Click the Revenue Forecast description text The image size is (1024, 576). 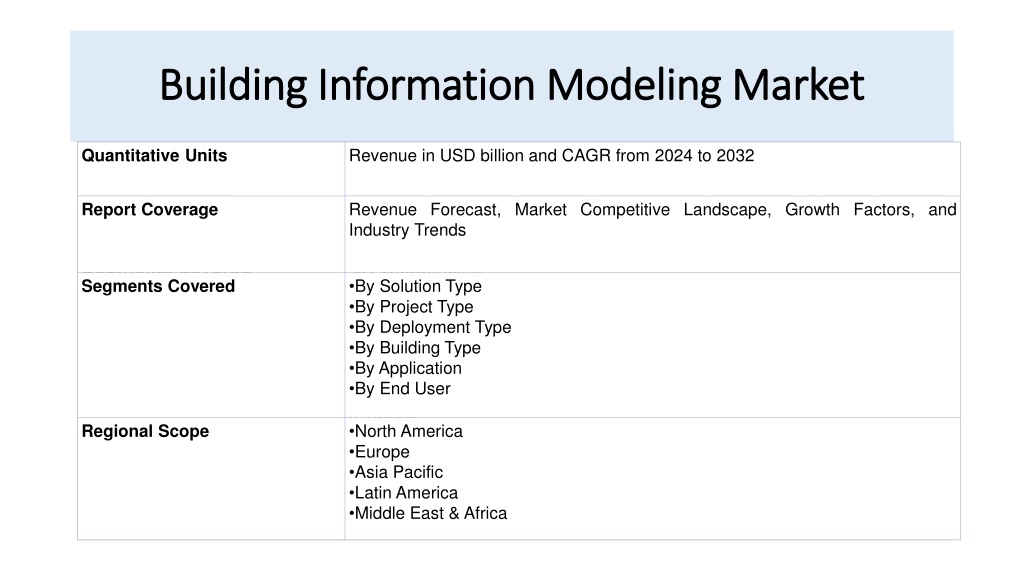(x=652, y=219)
